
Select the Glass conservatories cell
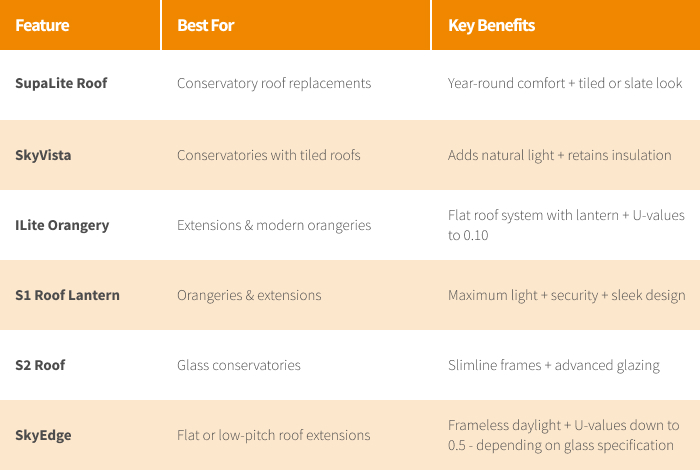point(239,365)
